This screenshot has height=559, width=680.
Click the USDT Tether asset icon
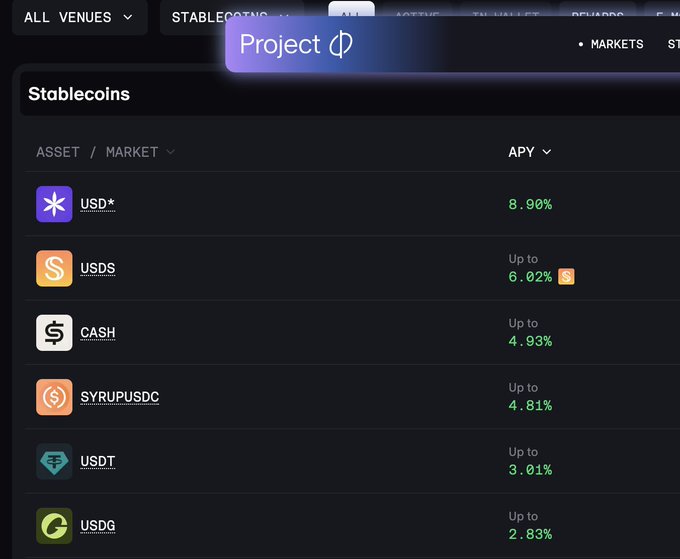click(54, 461)
